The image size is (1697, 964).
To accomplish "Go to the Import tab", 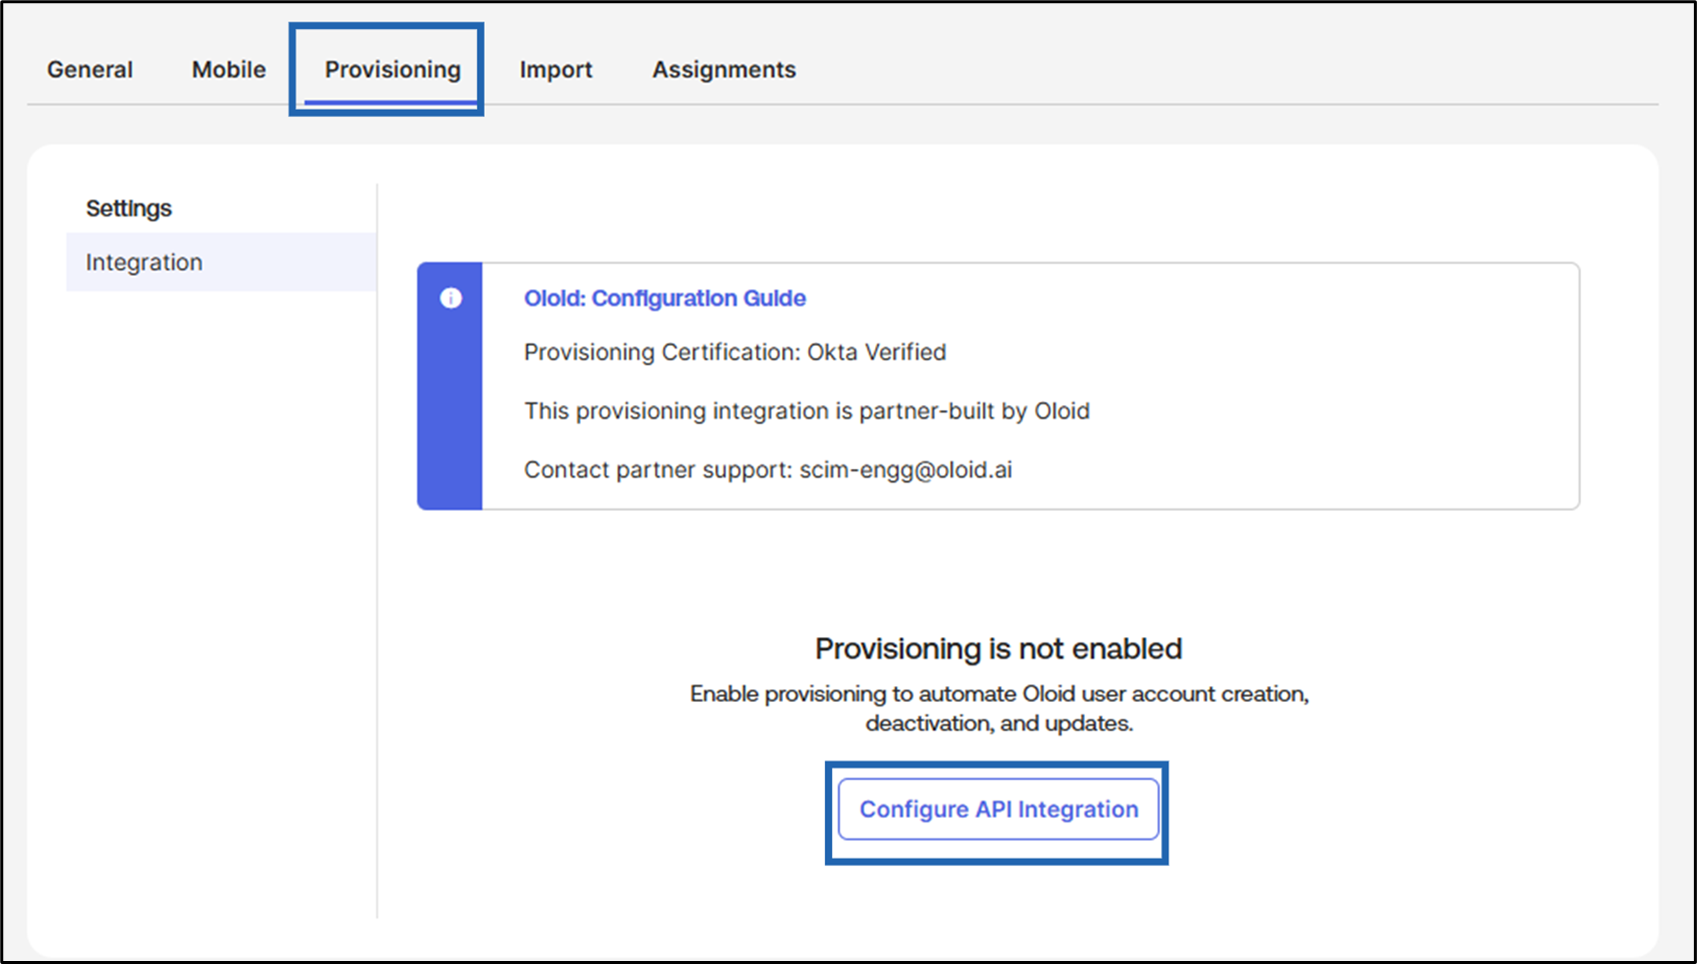I will [x=556, y=70].
